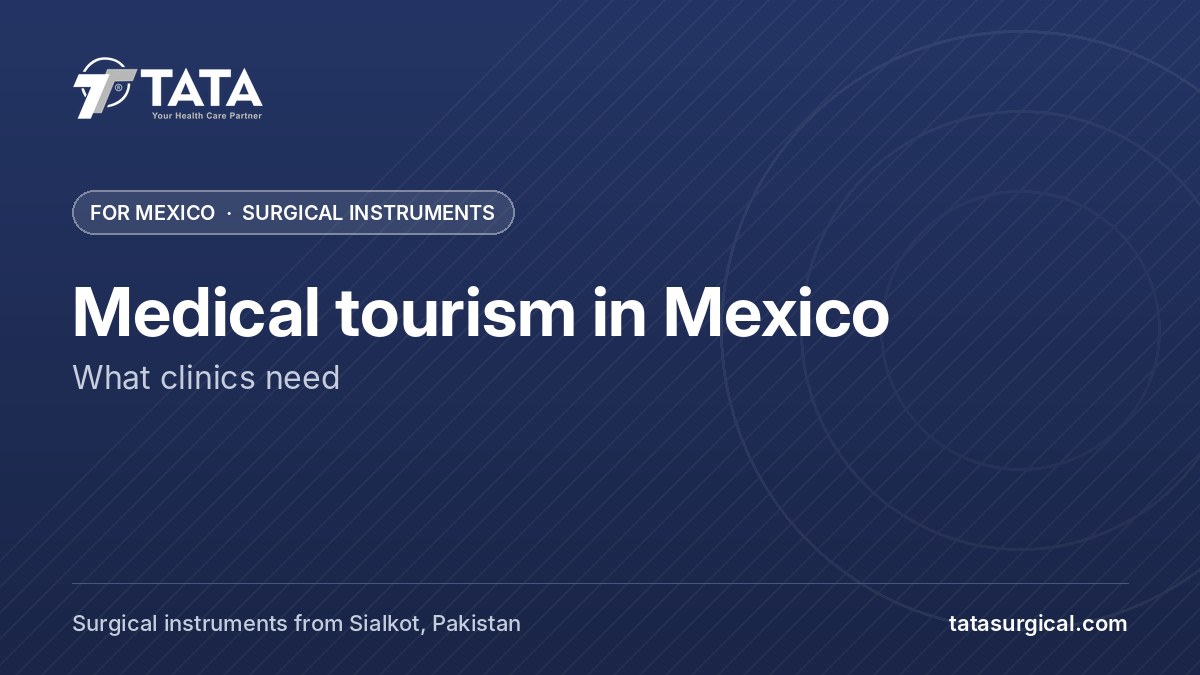Click "Surgical instruments from Sialkot, Pakistan" footer text
Screen dimensions: 1200x675
point(296,624)
